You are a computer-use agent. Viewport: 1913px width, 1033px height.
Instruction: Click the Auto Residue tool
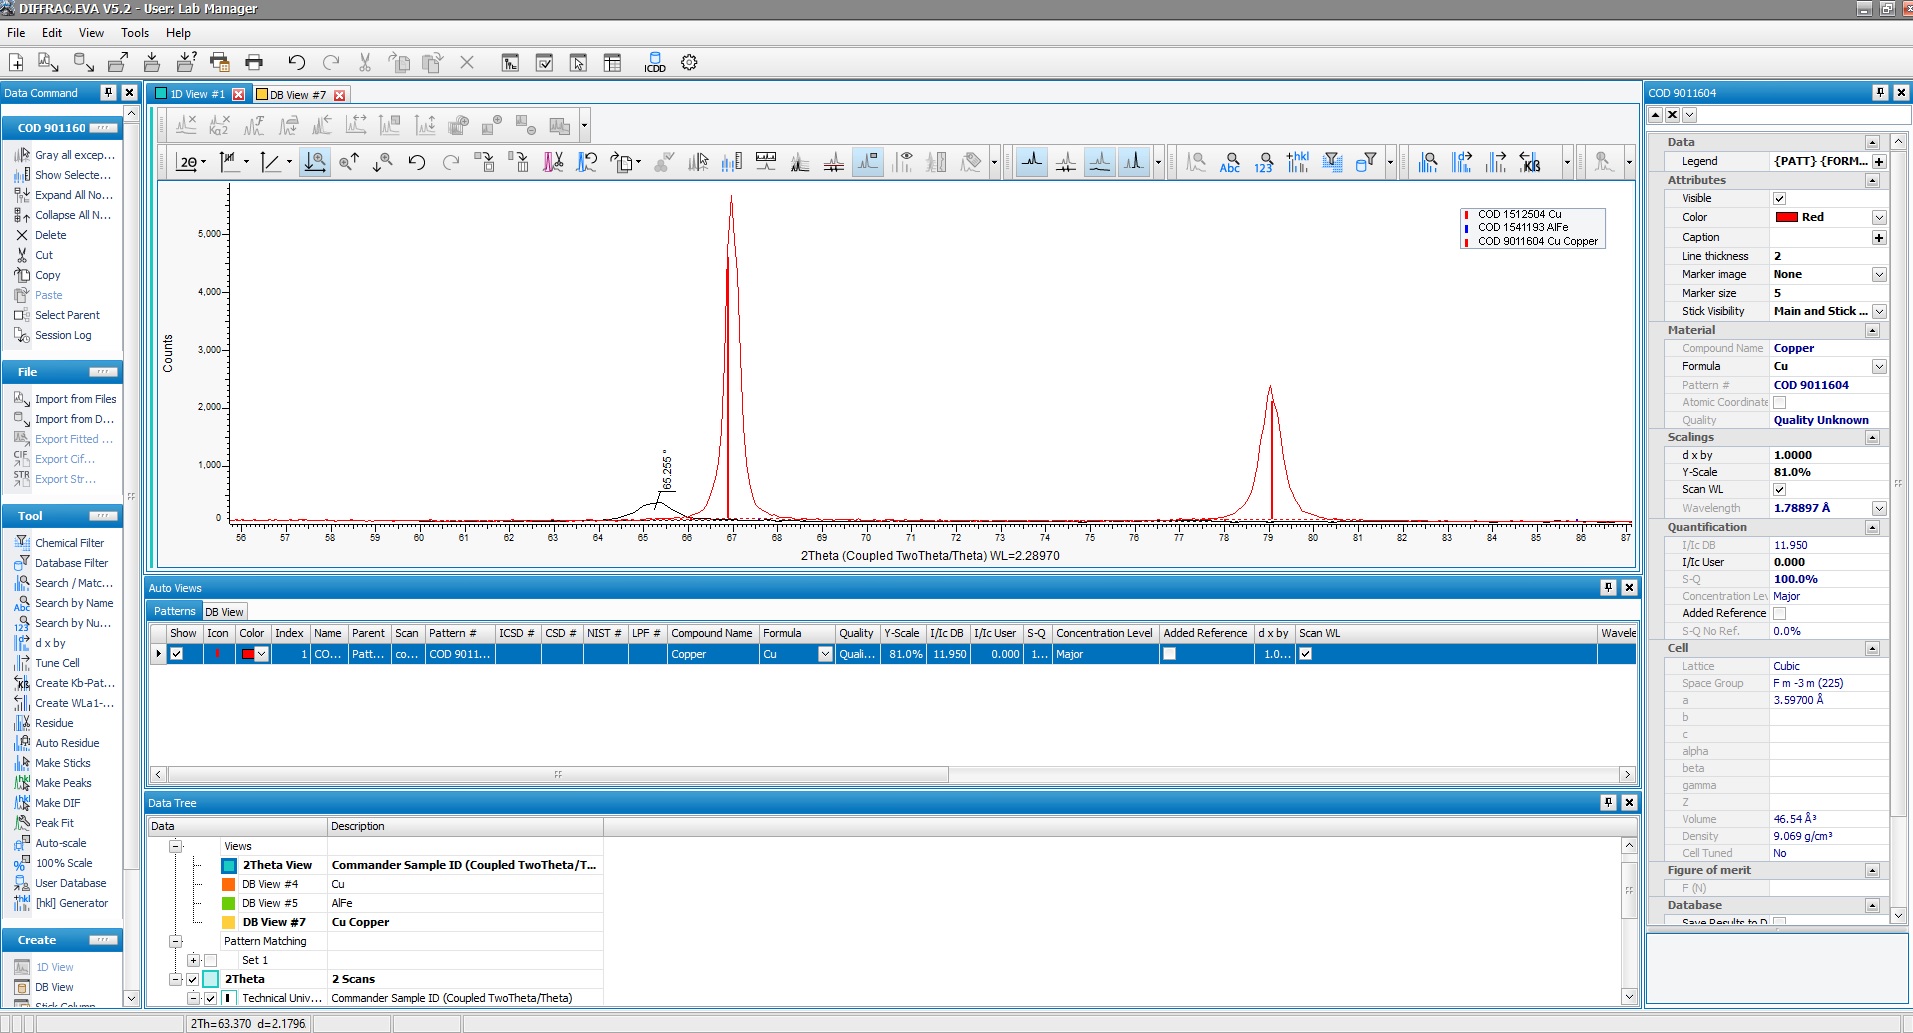[67, 743]
